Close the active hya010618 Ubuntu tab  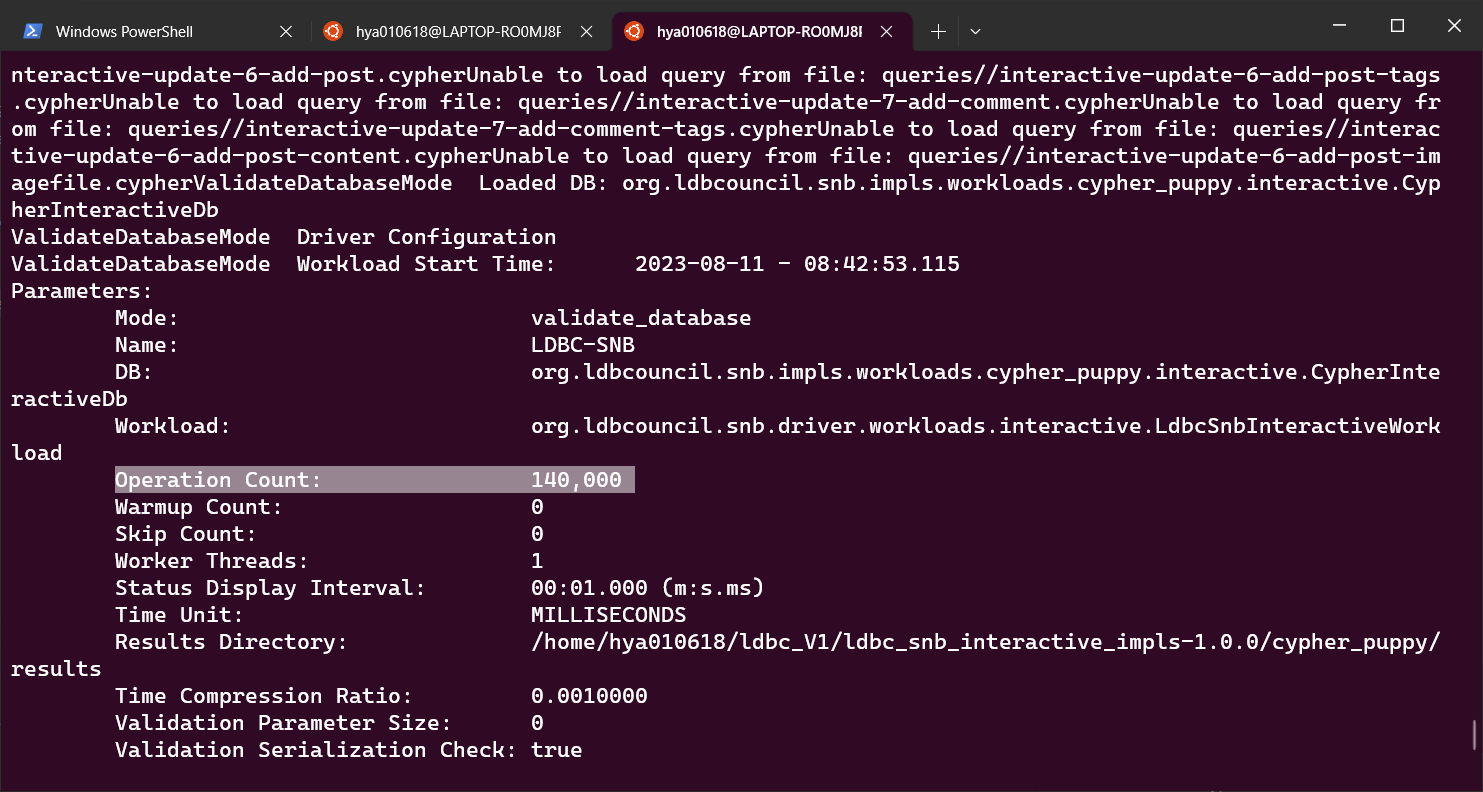886,31
